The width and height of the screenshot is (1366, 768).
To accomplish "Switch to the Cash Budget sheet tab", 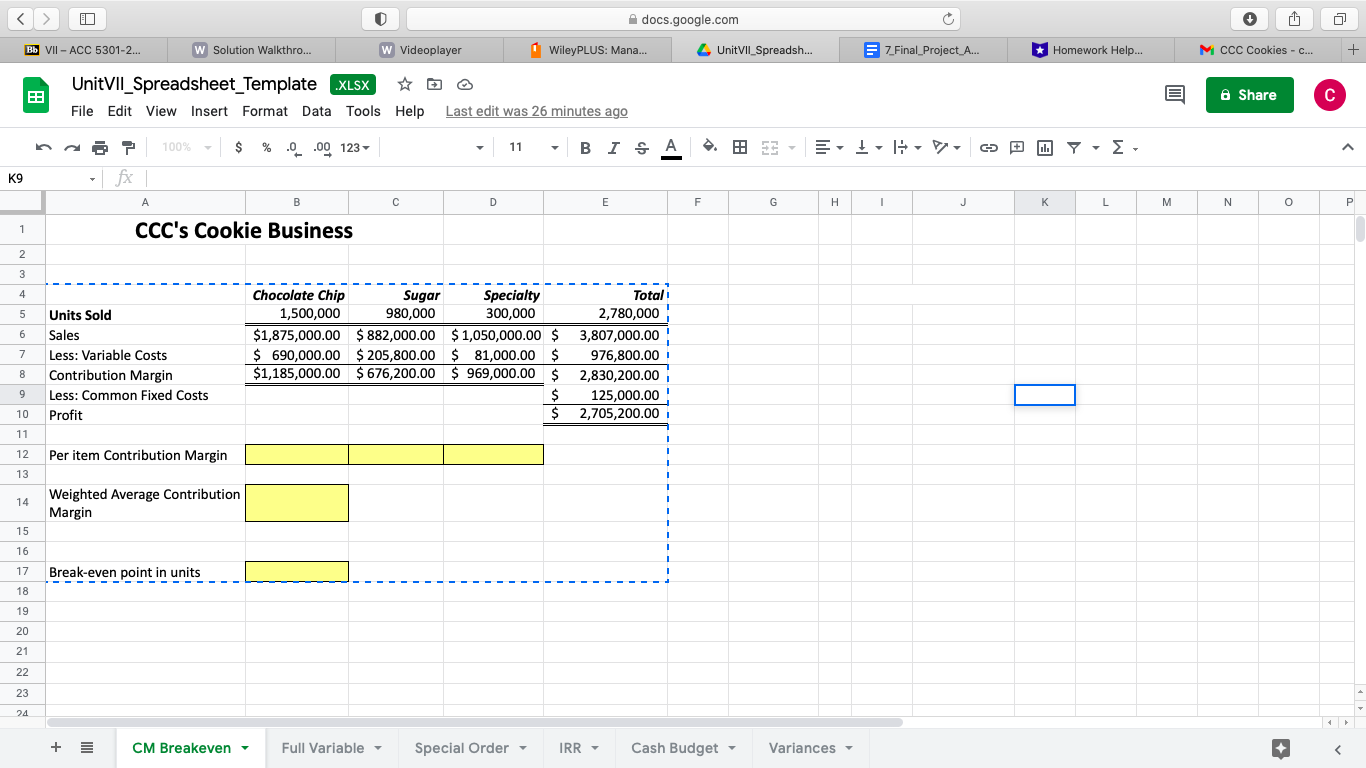I will click(675, 747).
